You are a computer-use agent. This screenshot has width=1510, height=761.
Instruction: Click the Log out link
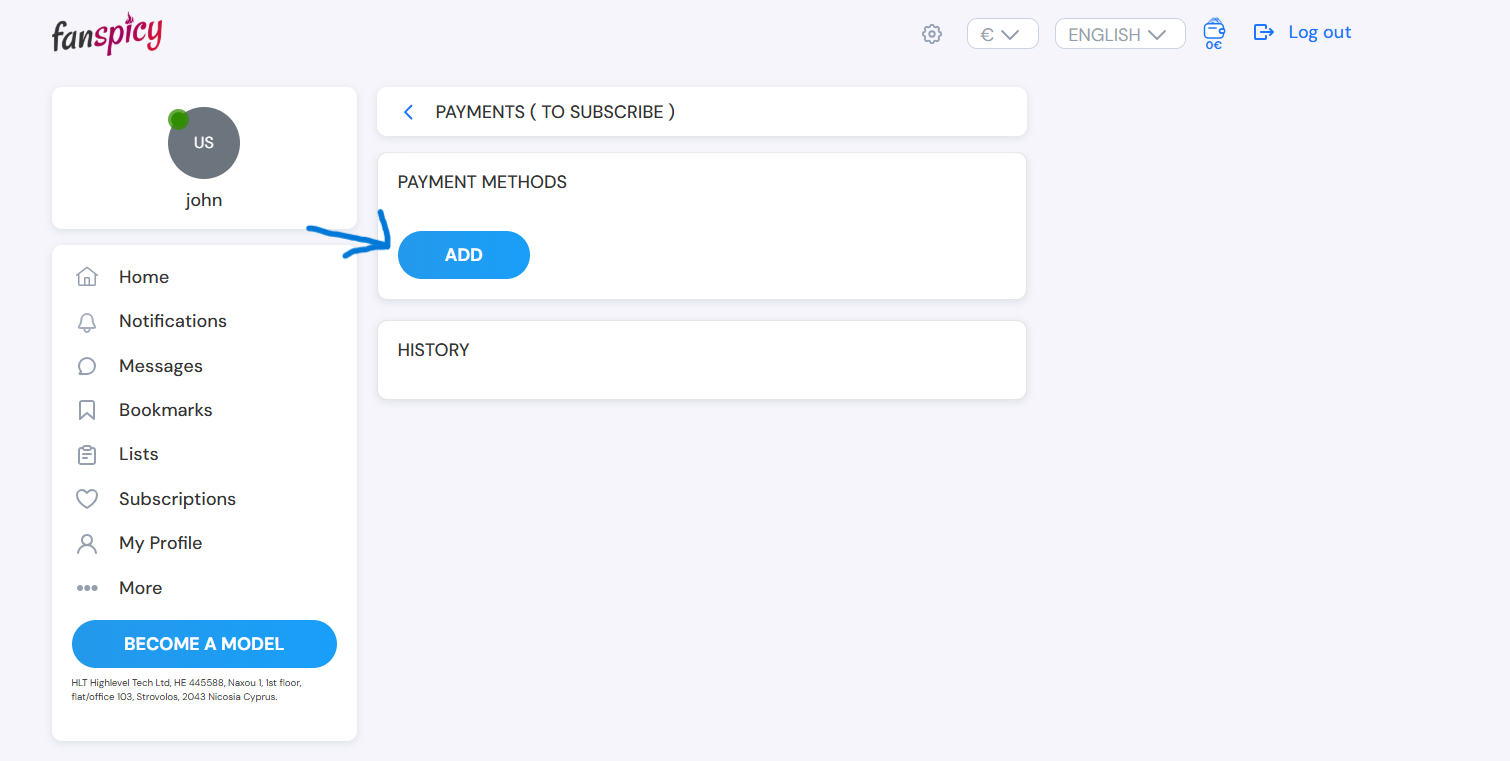pyautogui.click(x=1319, y=32)
